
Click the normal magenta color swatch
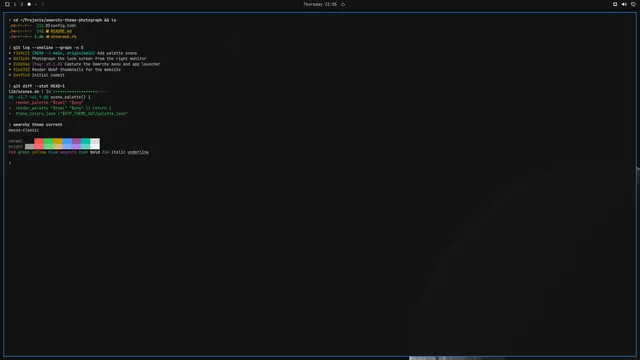coord(76,141)
